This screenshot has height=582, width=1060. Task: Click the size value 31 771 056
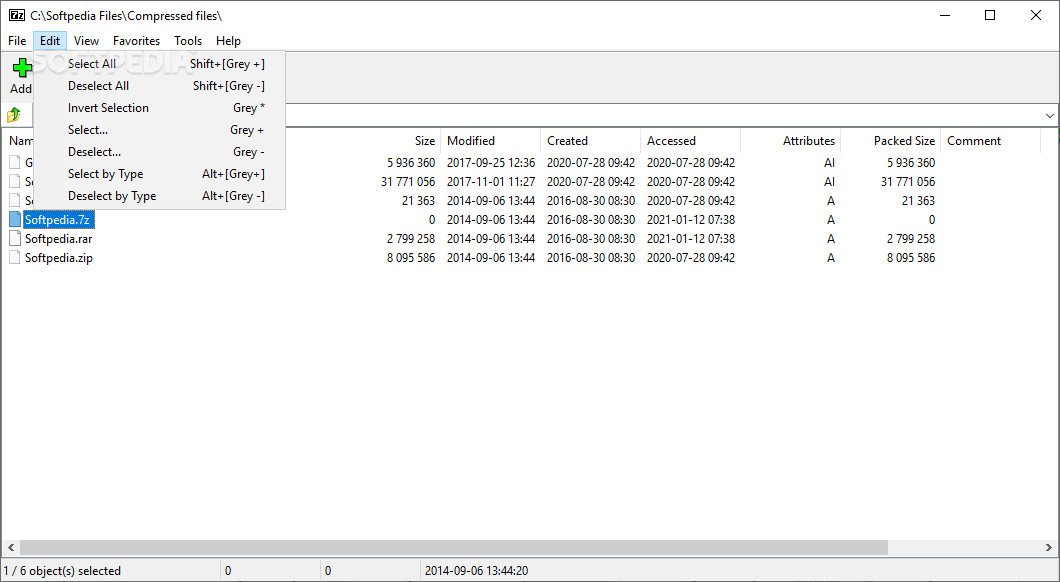[x=408, y=181]
